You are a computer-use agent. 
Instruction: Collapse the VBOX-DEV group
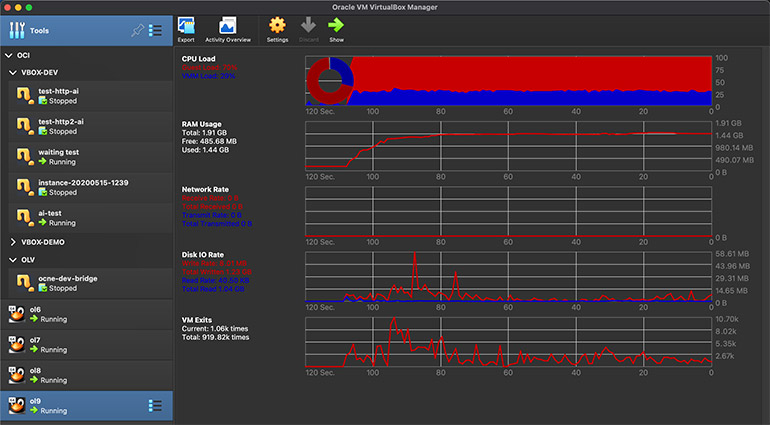coord(13,73)
